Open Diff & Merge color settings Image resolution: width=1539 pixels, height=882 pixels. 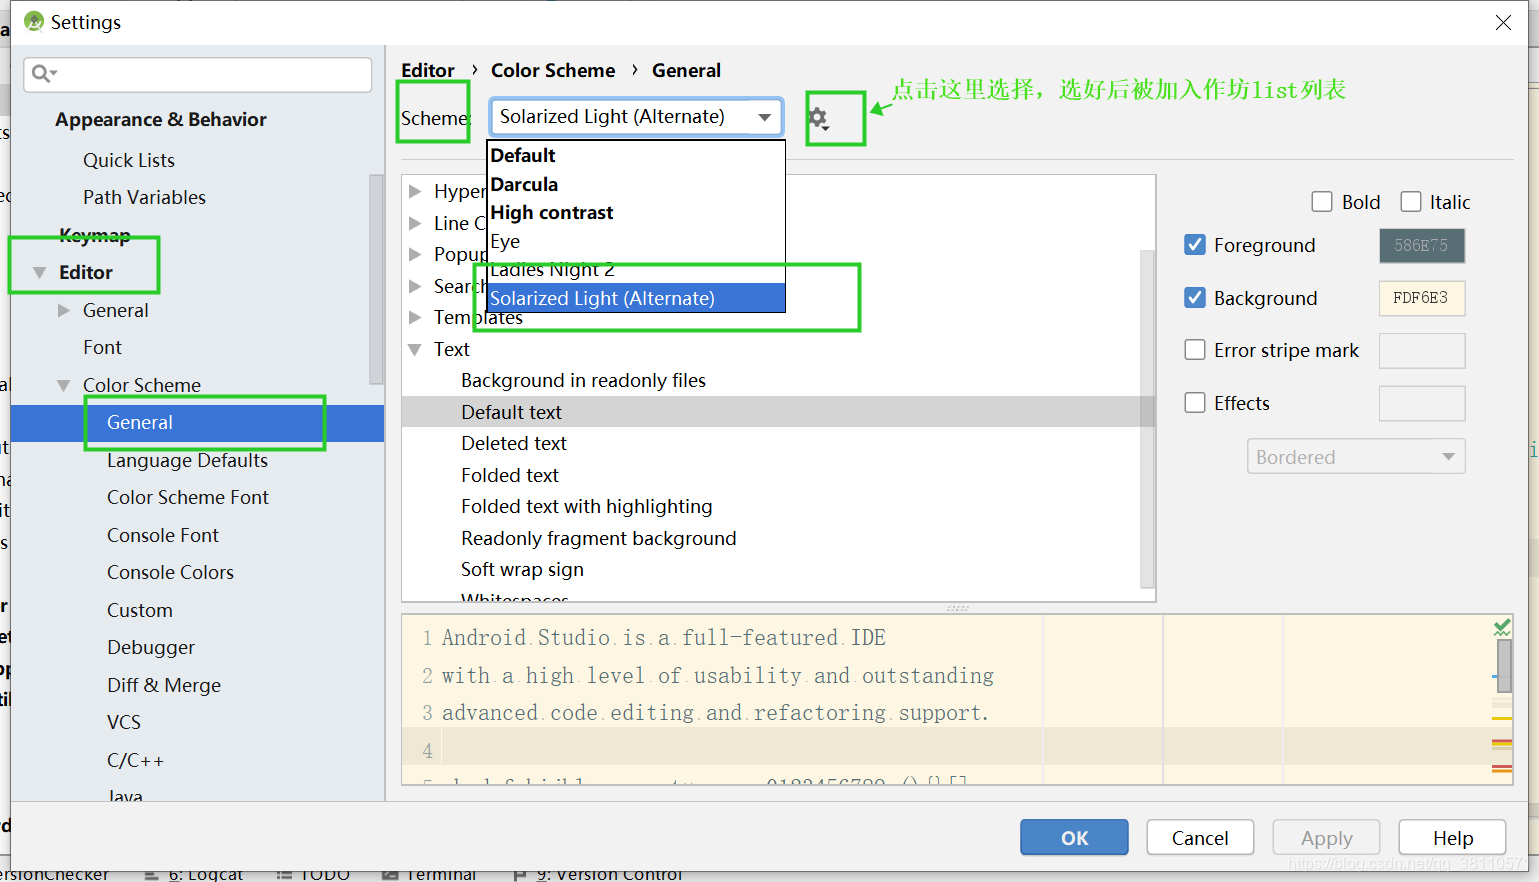pos(164,685)
